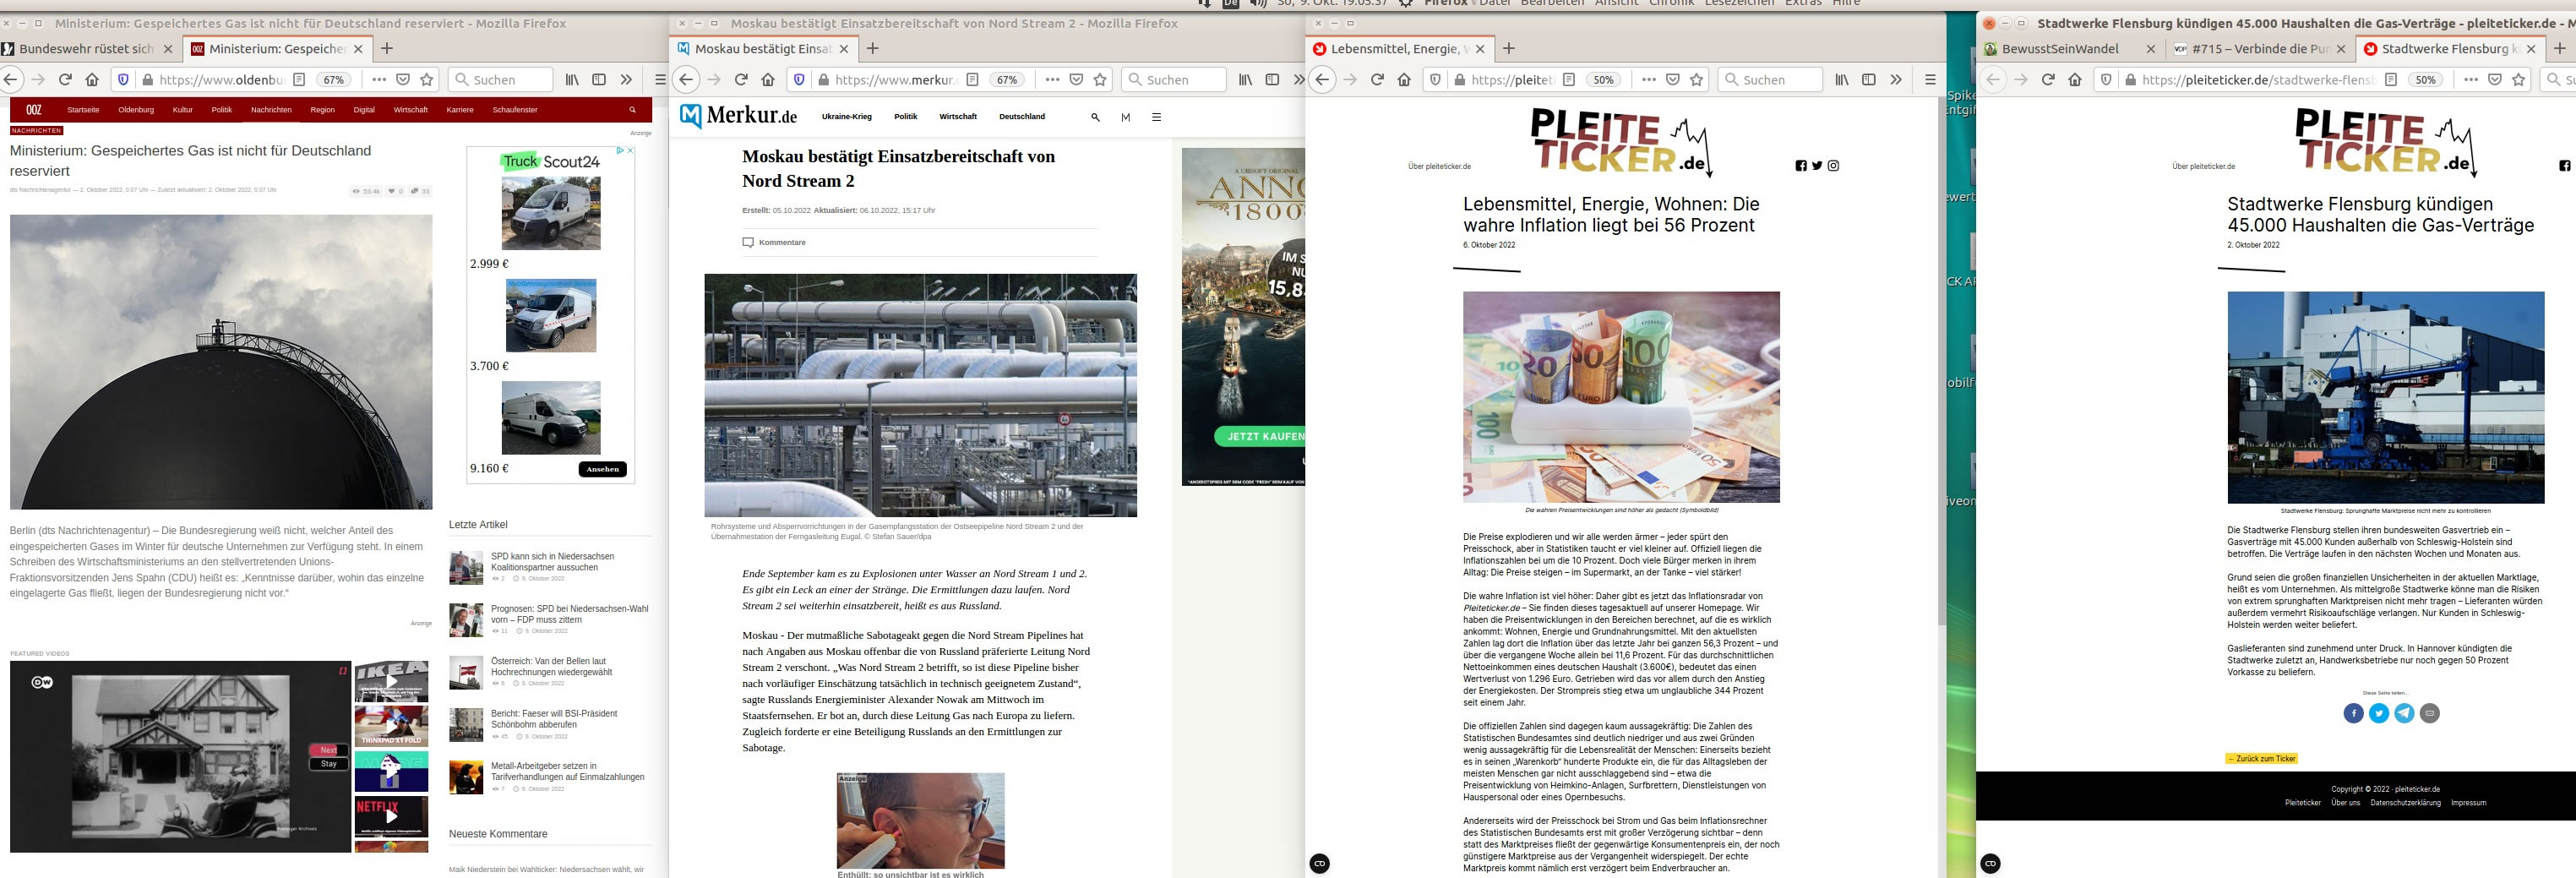The height and width of the screenshot is (878, 2576).
Task: Expand overflow toolbar chevron in oldenburger window
Action: pos(626,80)
